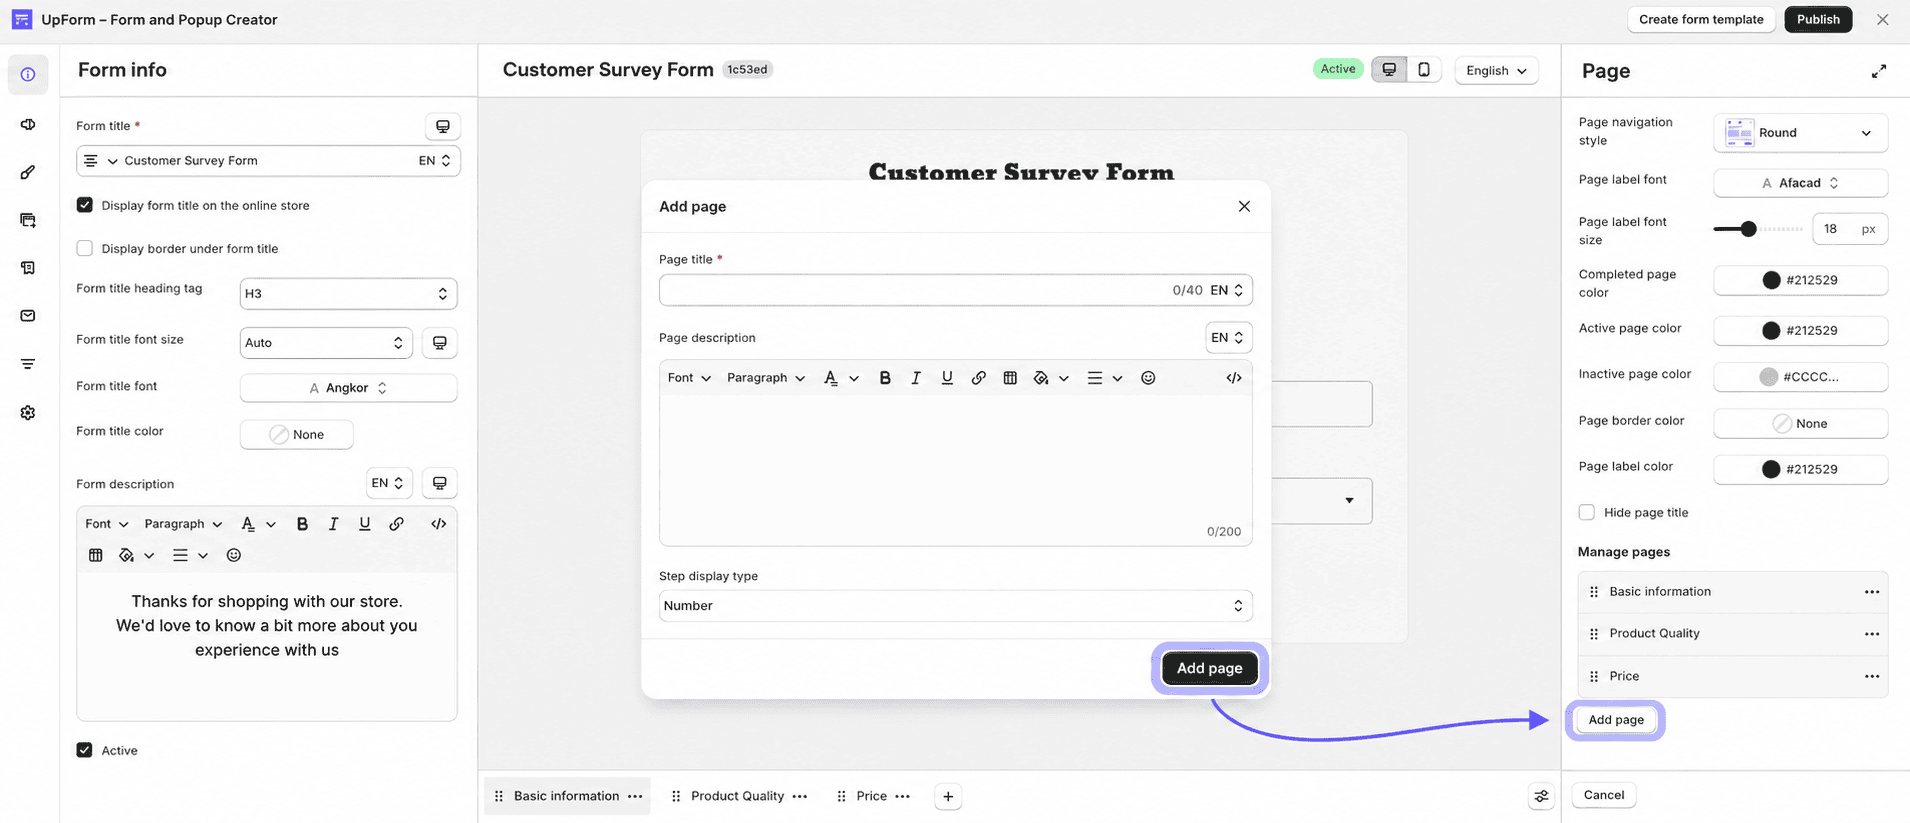Open Form title font size Auto dropdown
The image size is (1910, 823).
point(326,342)
